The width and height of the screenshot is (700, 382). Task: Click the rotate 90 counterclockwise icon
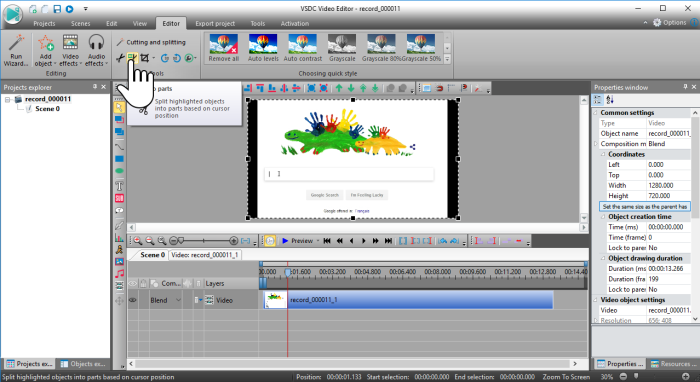pyautogui.click(x=177, y=58)
